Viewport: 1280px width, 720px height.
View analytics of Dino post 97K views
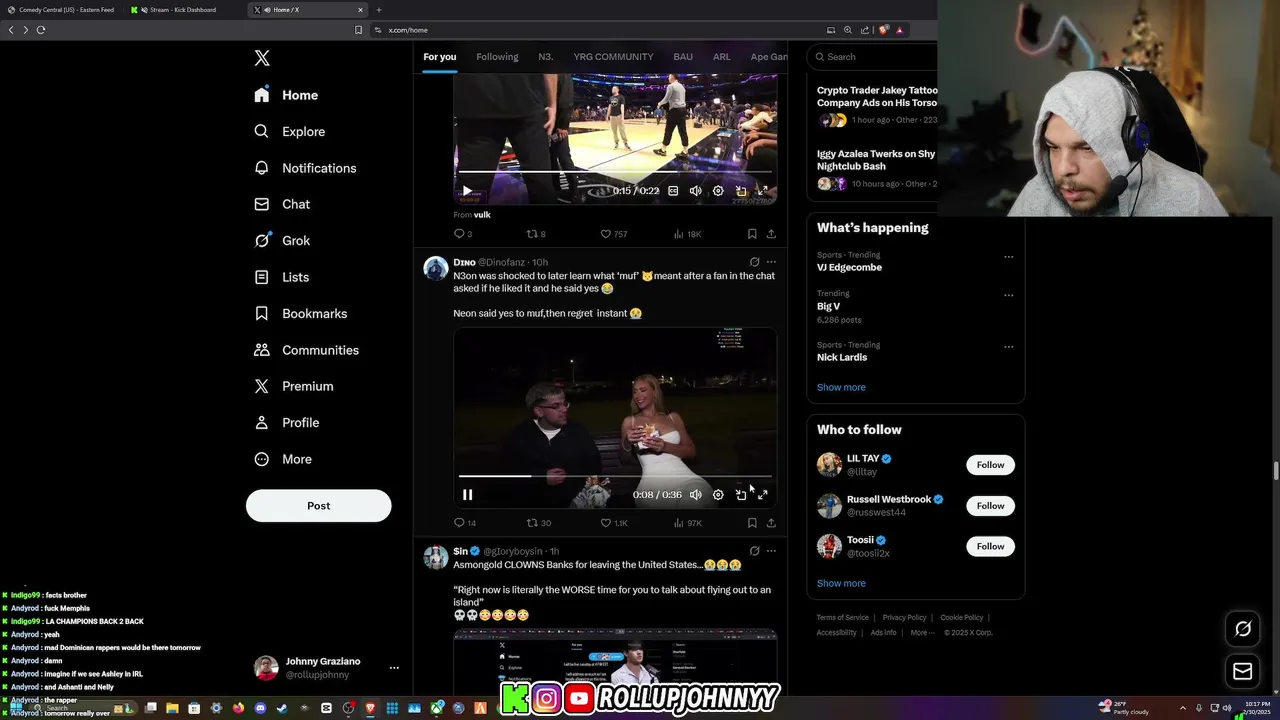tap(688, 523)
